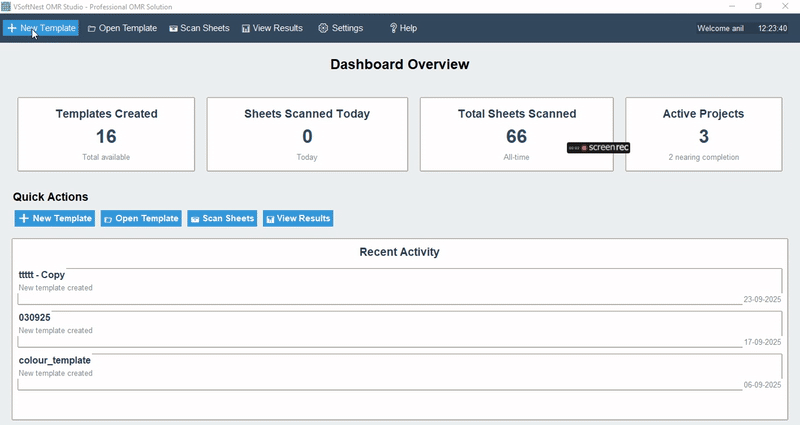Click the scanner icon beside Scan Sheets in the menu bar

click(x=173, y=28)
